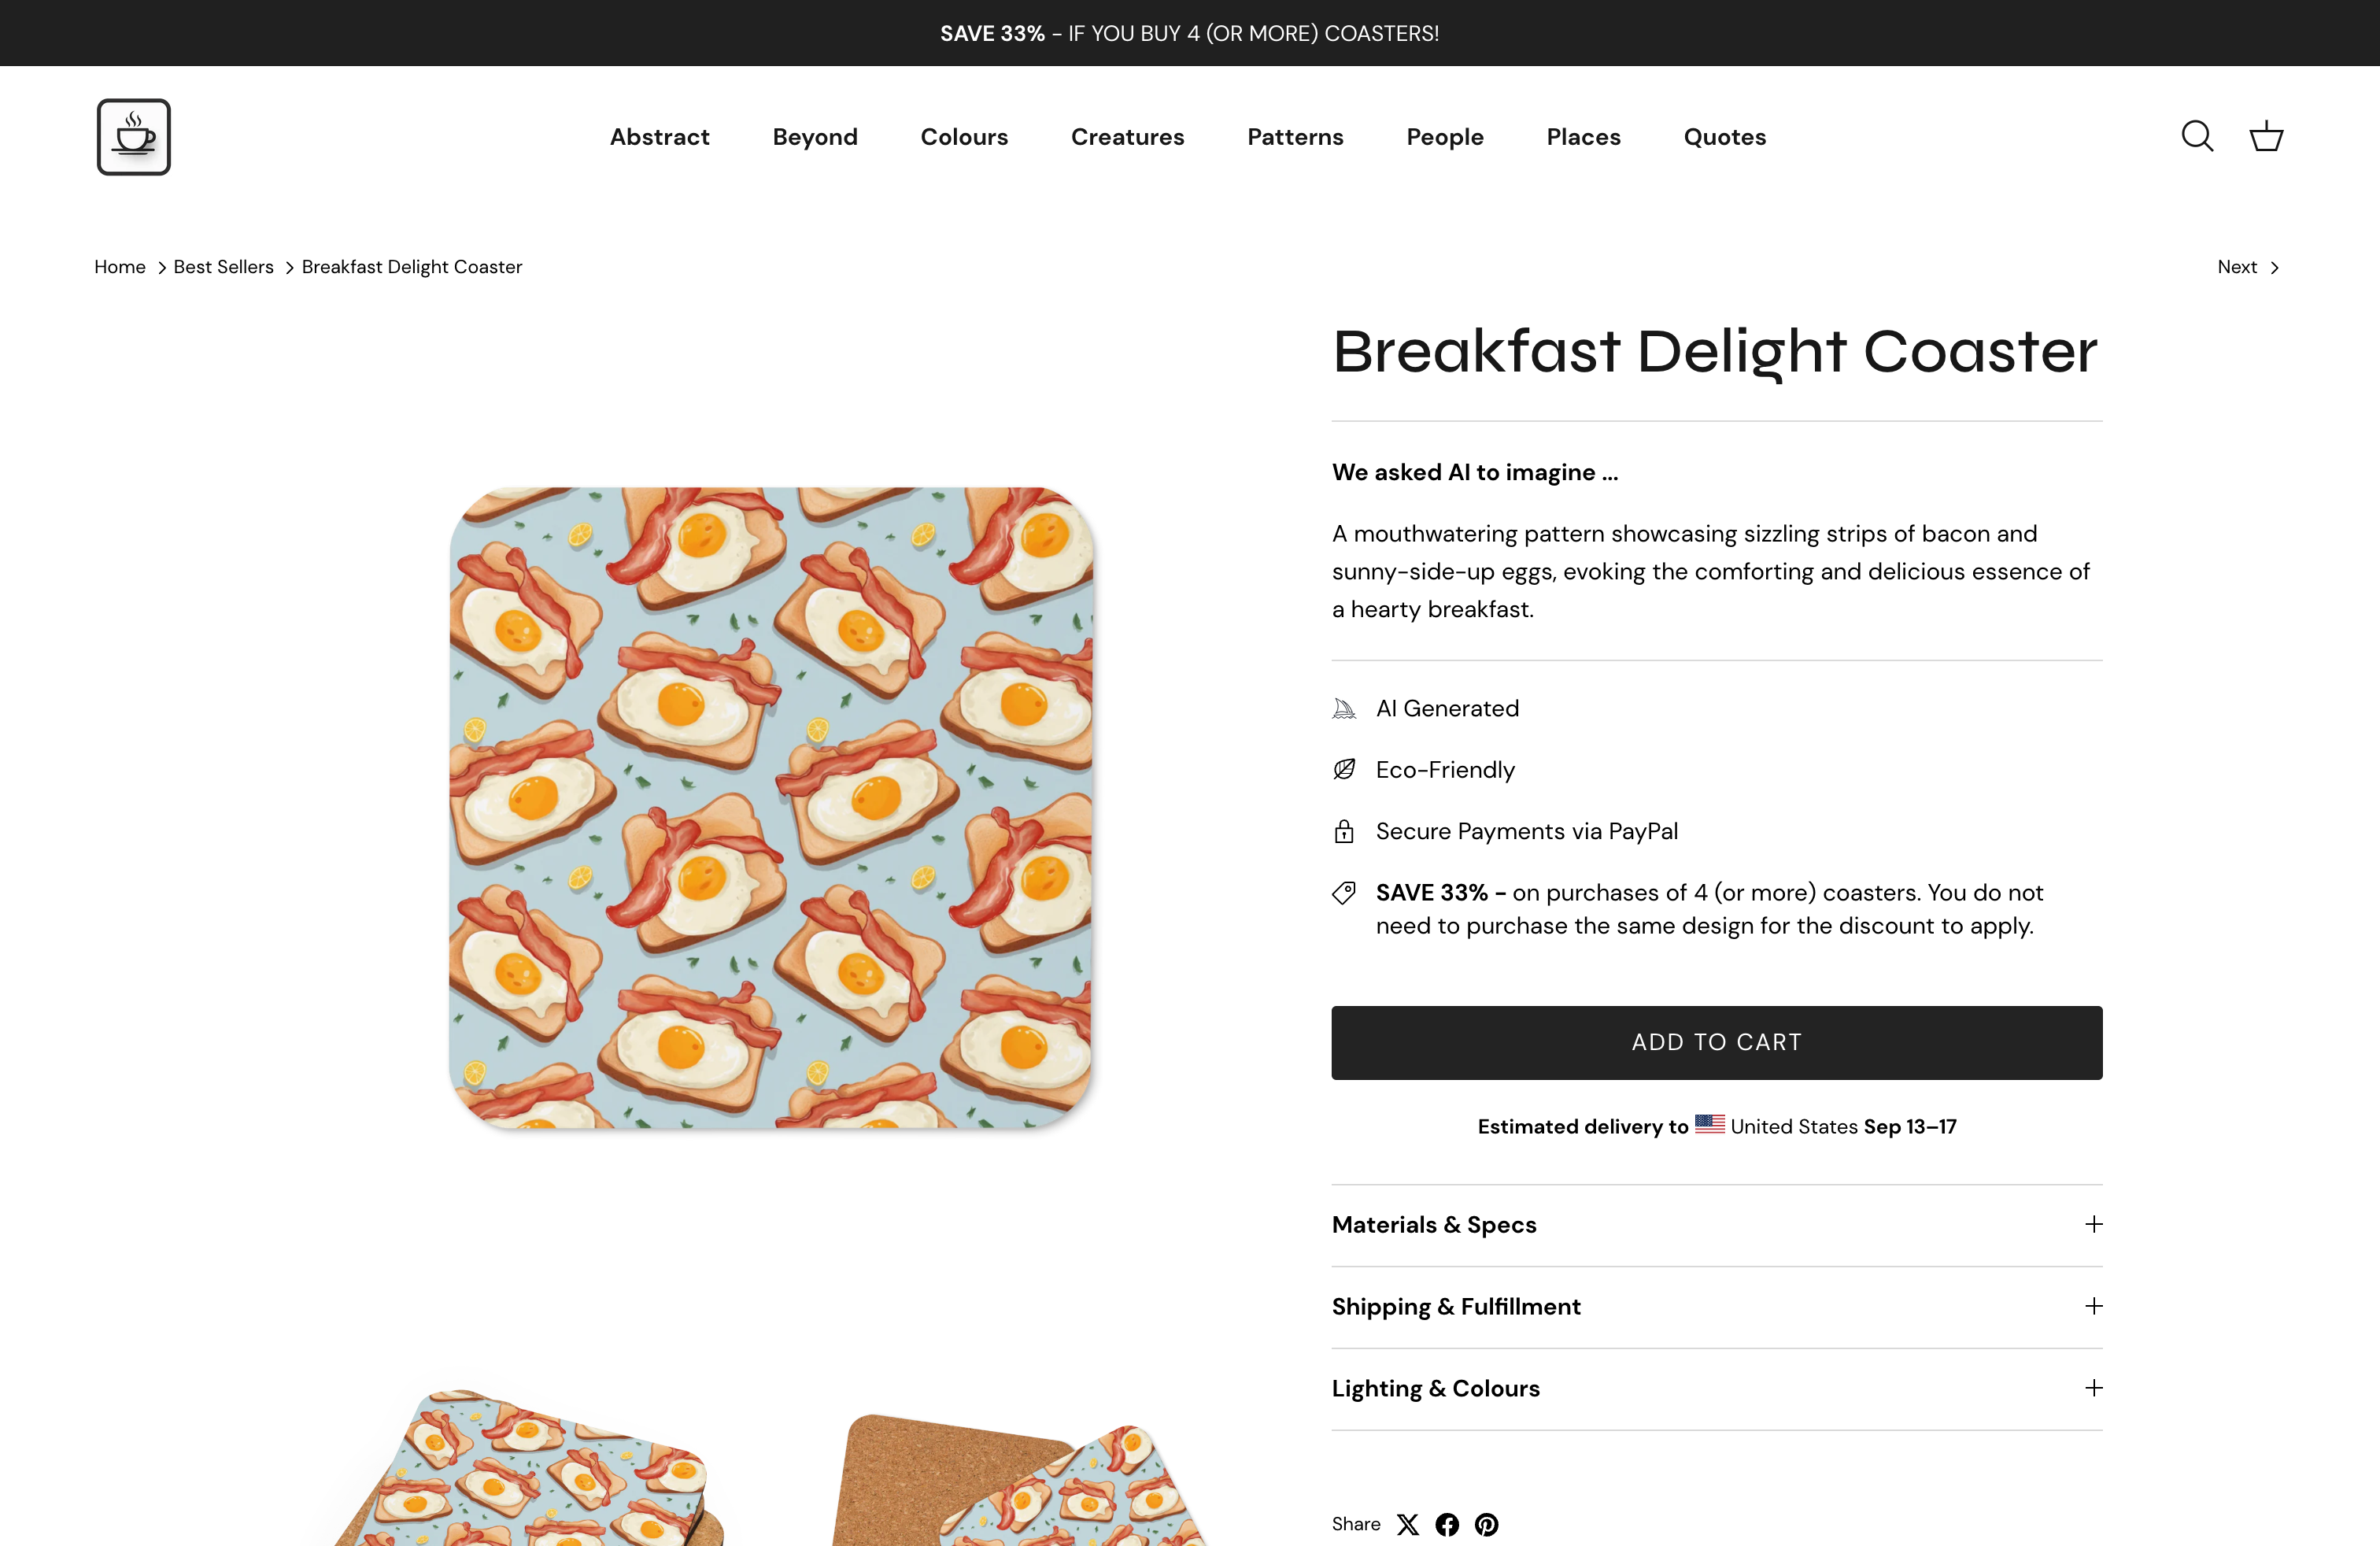2380x1546 pixels.
Task: Share product on Pinterest
Action: [1487, 1524]
